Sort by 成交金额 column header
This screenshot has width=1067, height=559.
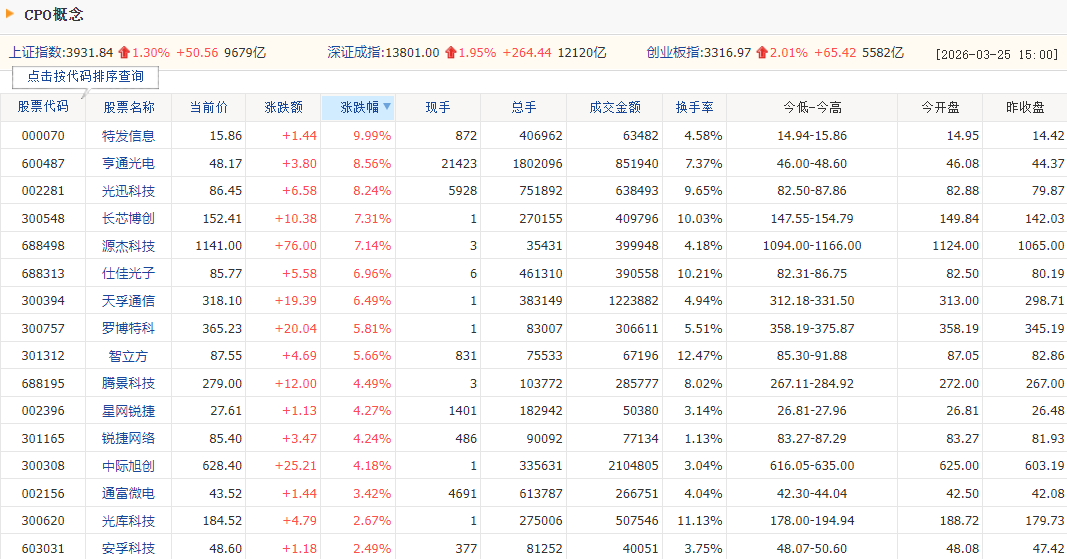[x=614, y=107]
